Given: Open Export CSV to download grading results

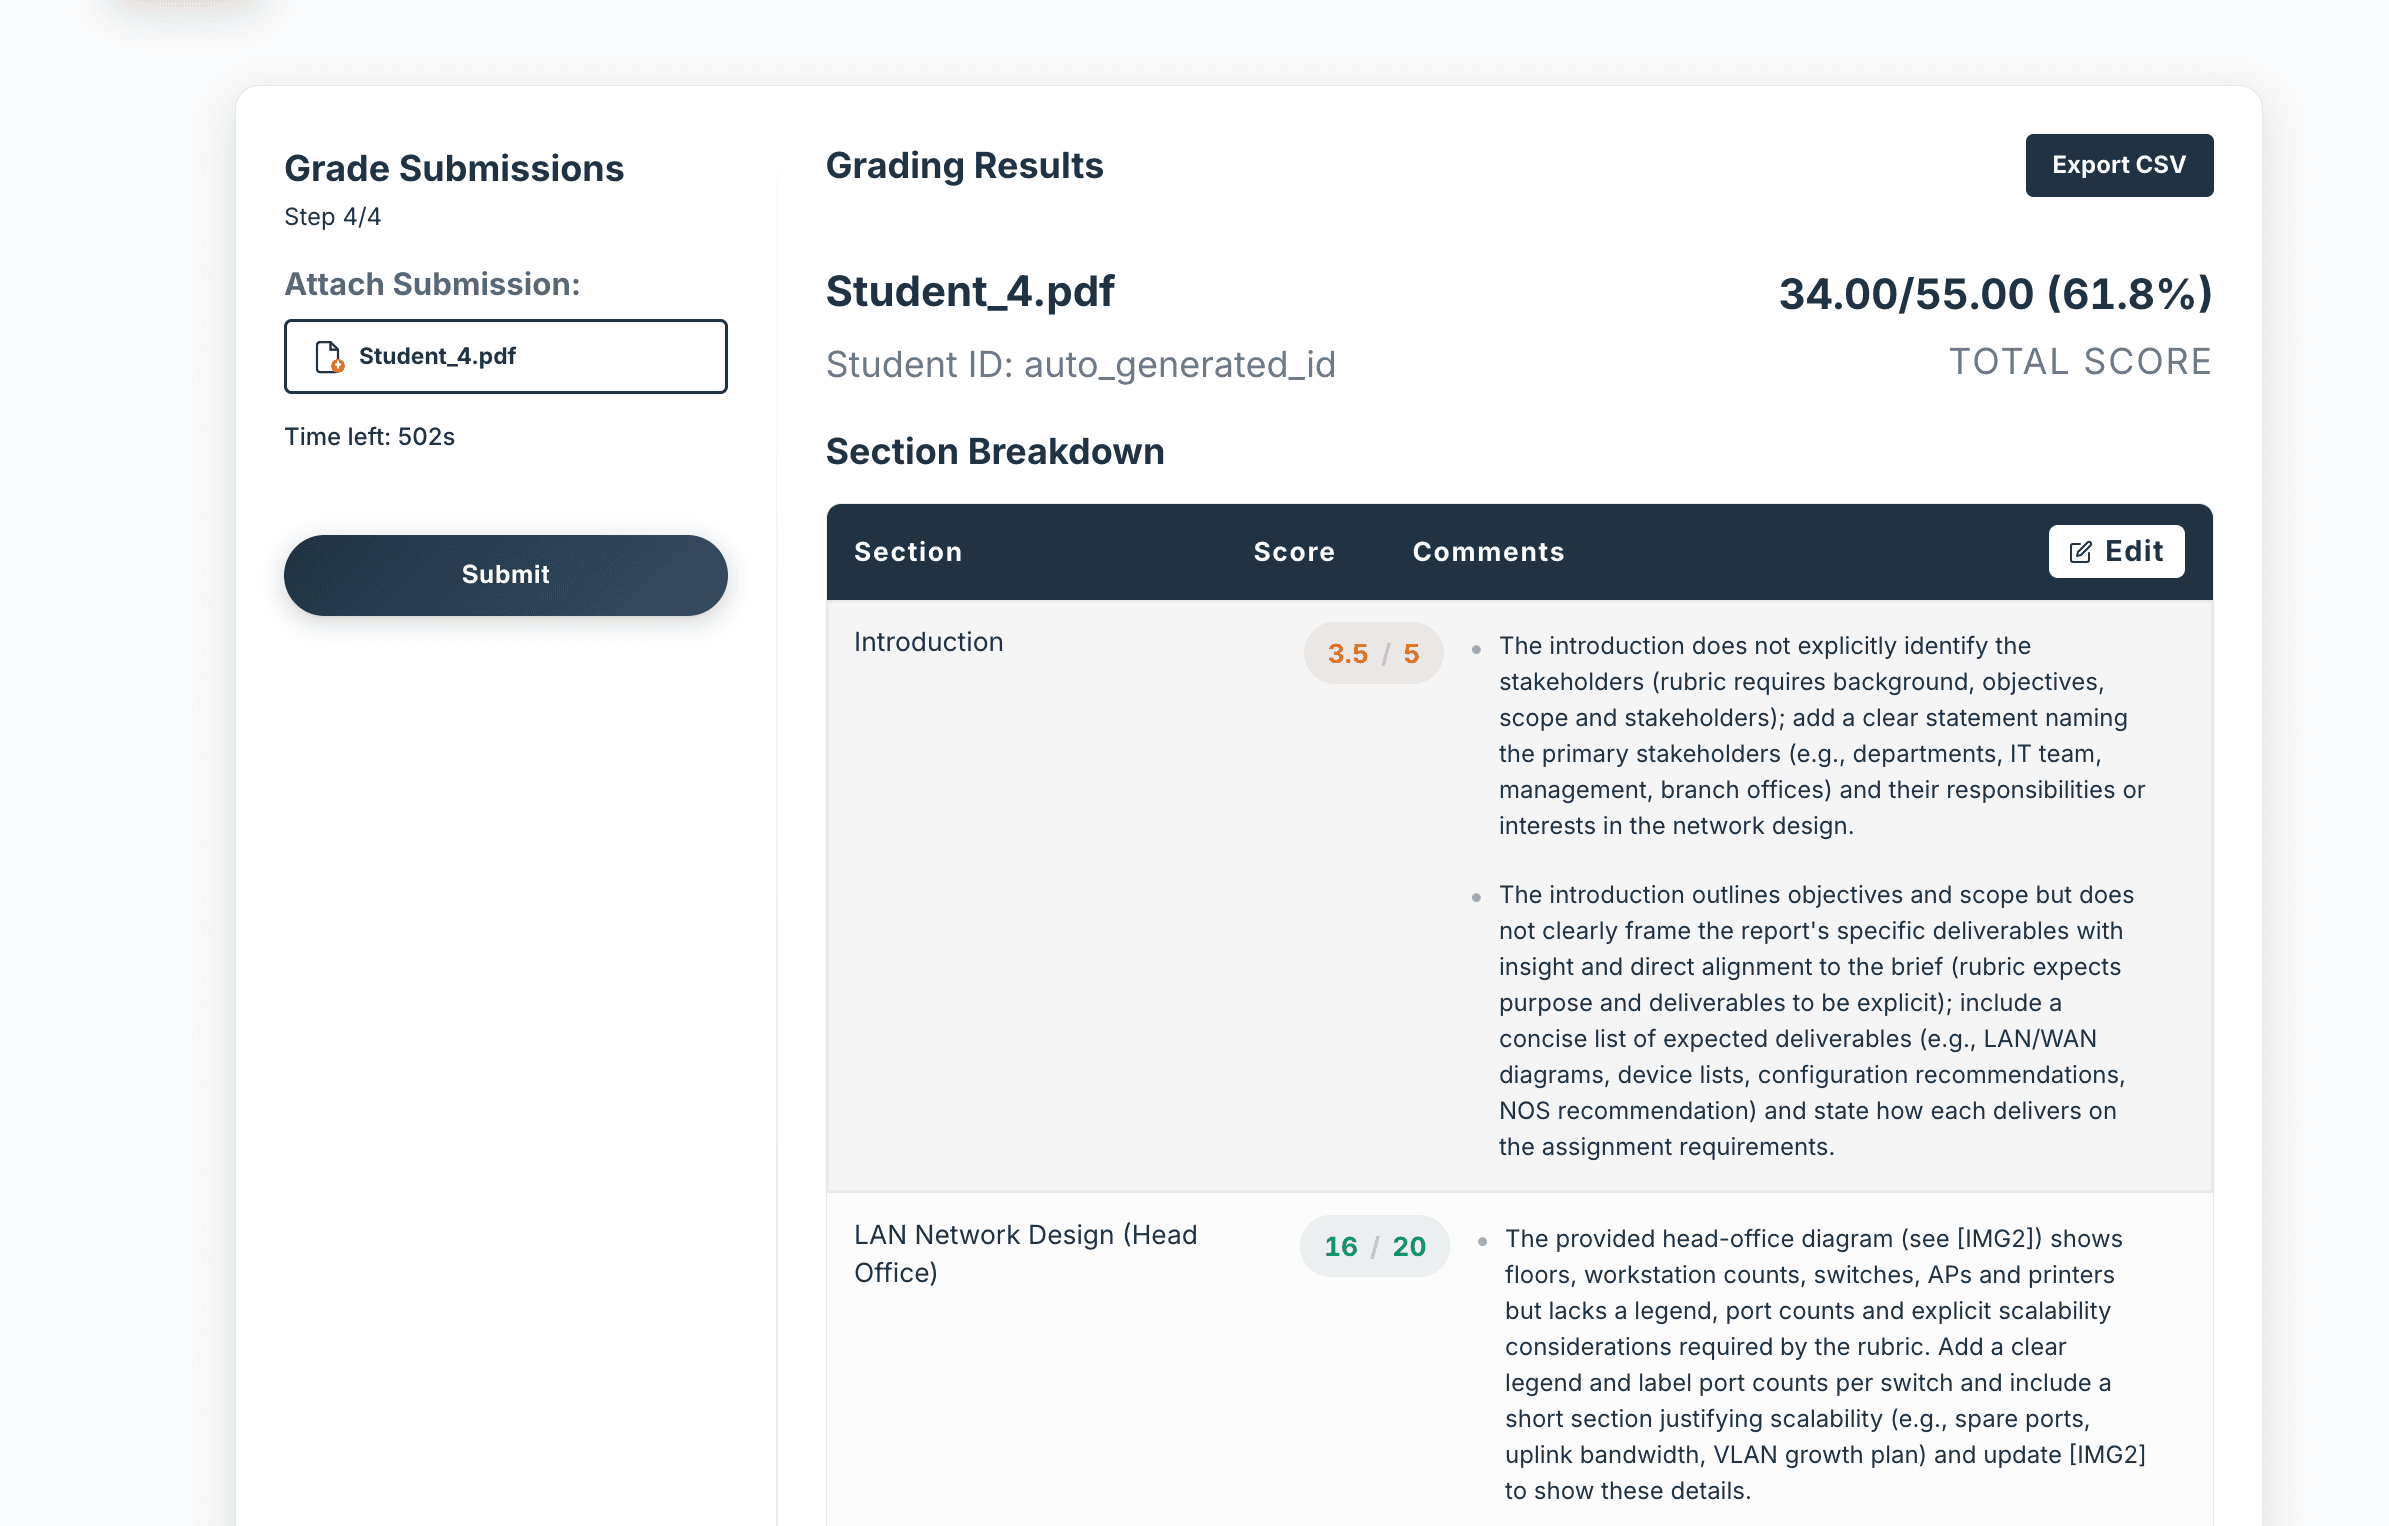Looking at the screenshot, I should pyautogui.click(x=2119, y=165).
